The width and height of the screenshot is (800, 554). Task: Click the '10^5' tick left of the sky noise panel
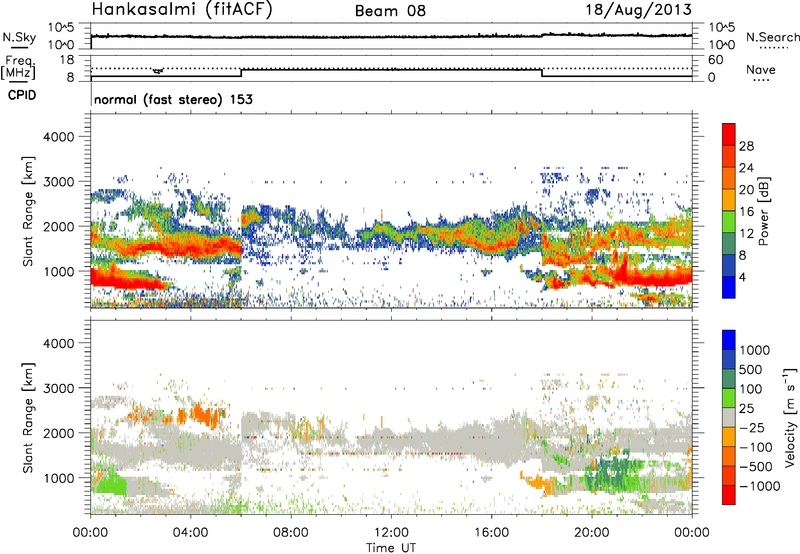click(61, 28)
